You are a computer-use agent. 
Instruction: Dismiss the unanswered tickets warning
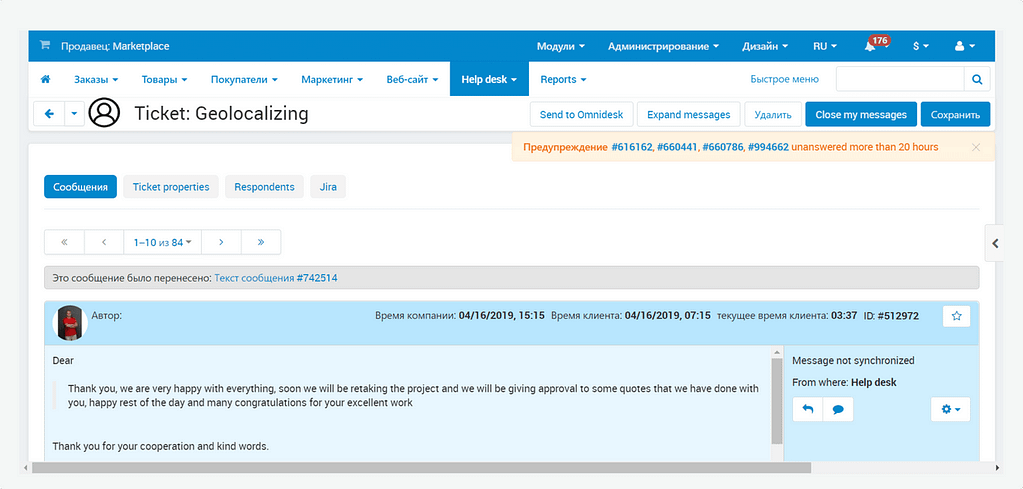point(976,147)
